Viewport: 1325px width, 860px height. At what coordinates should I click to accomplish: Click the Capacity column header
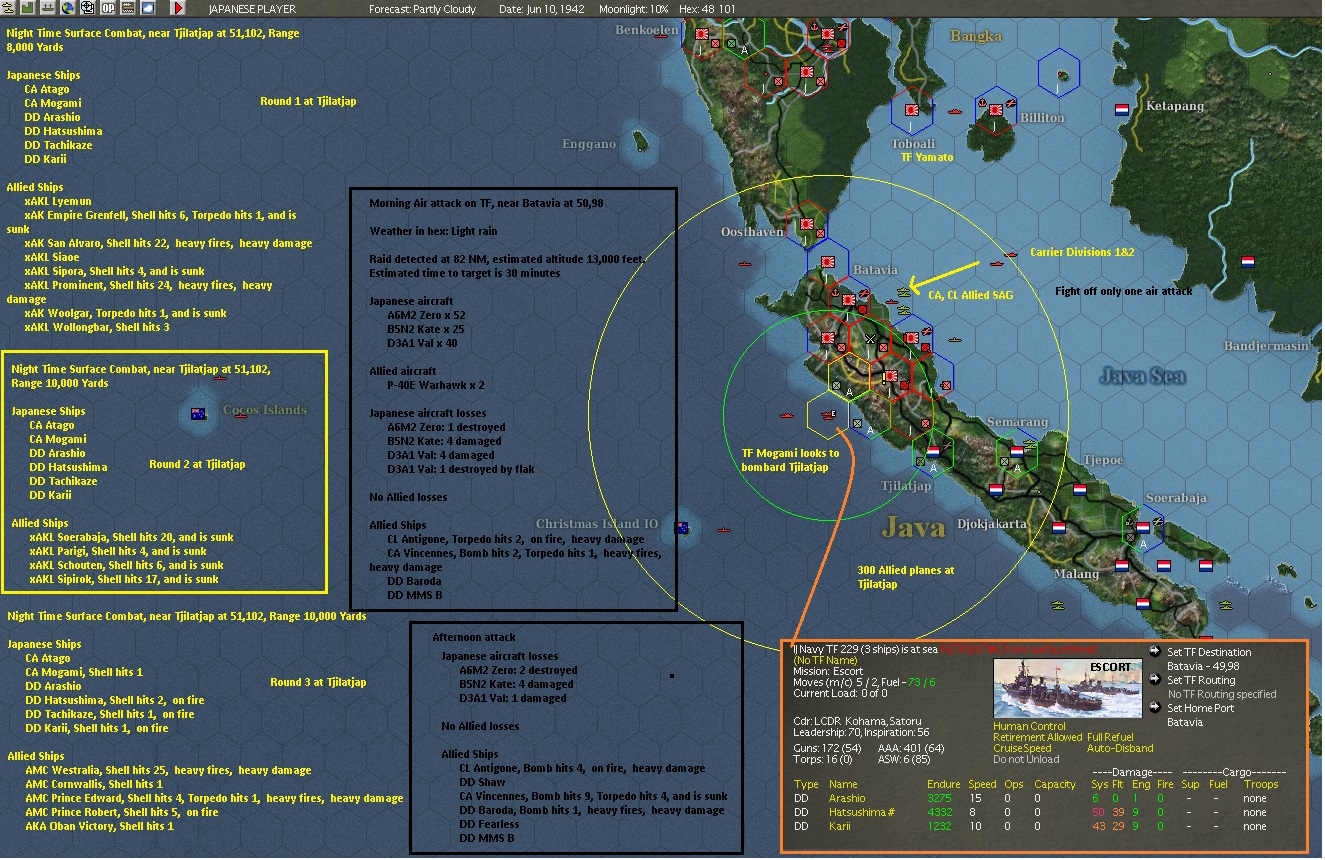pos(1055,785)
